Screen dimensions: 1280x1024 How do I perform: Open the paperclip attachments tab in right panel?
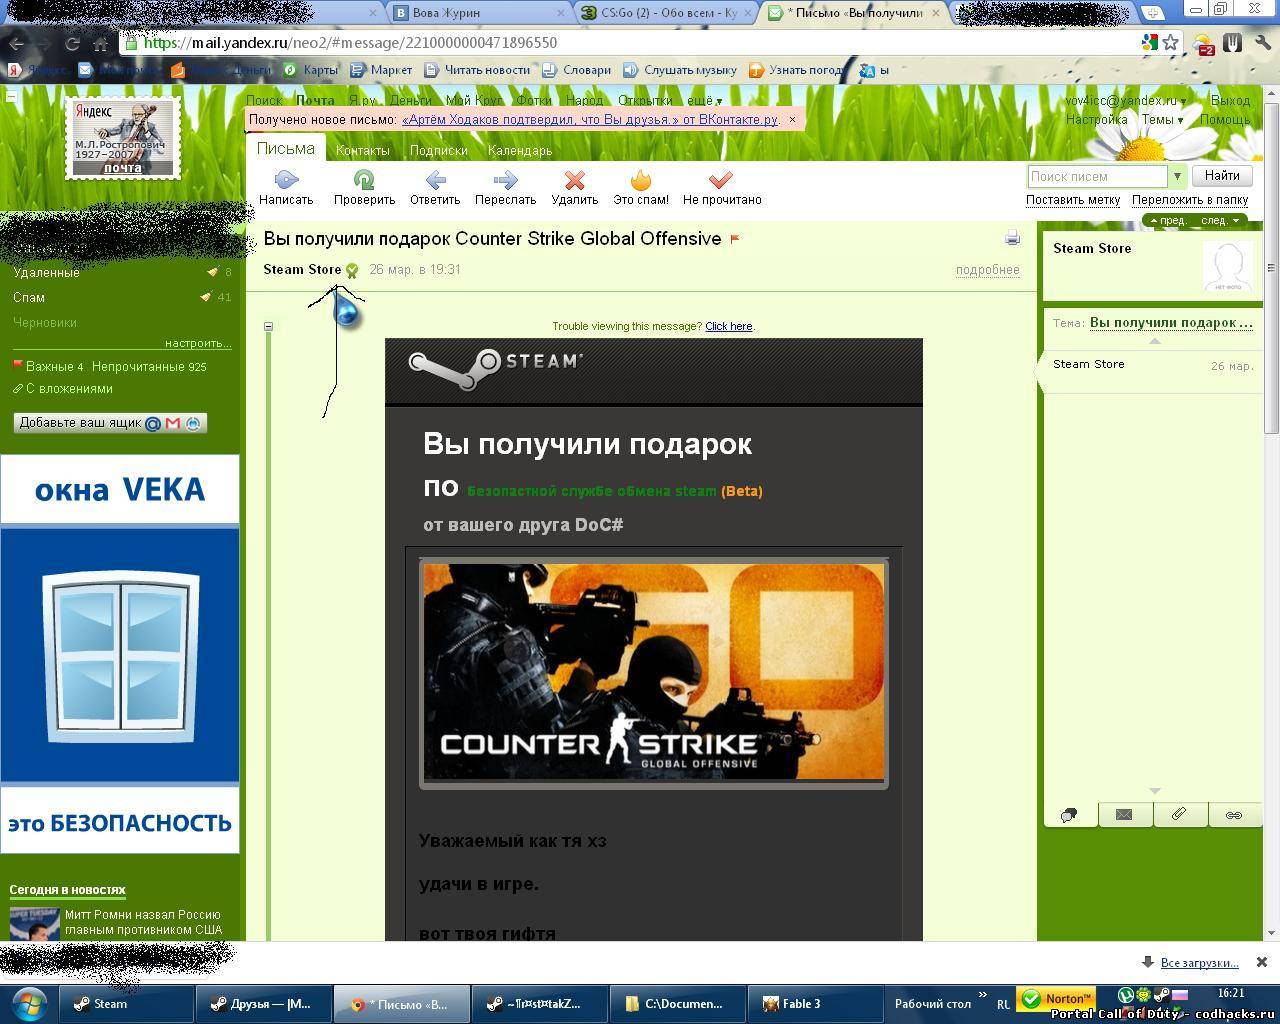click(x=1179, y=815)
